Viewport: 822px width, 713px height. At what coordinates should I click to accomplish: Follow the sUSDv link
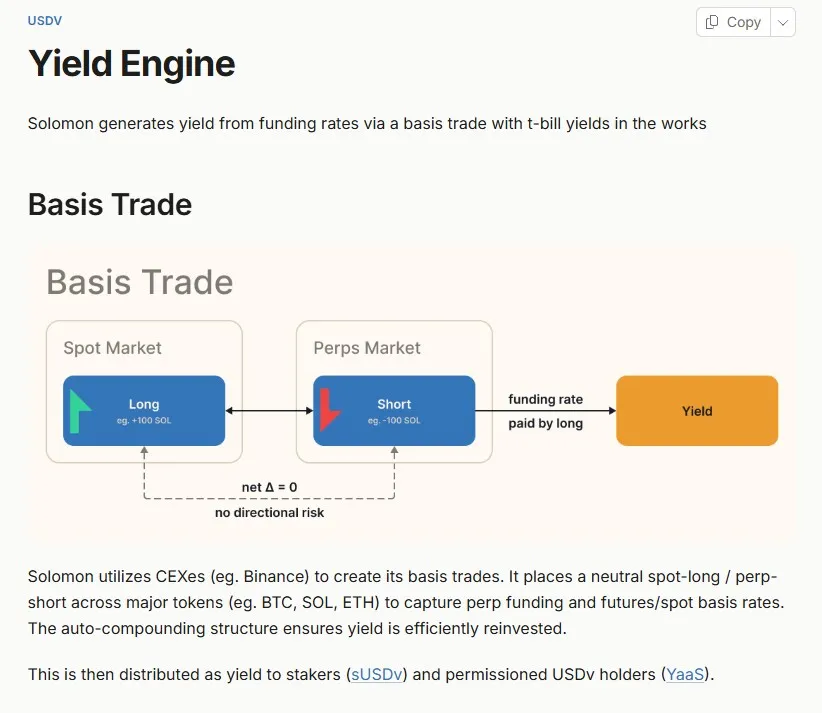[377, 674]
